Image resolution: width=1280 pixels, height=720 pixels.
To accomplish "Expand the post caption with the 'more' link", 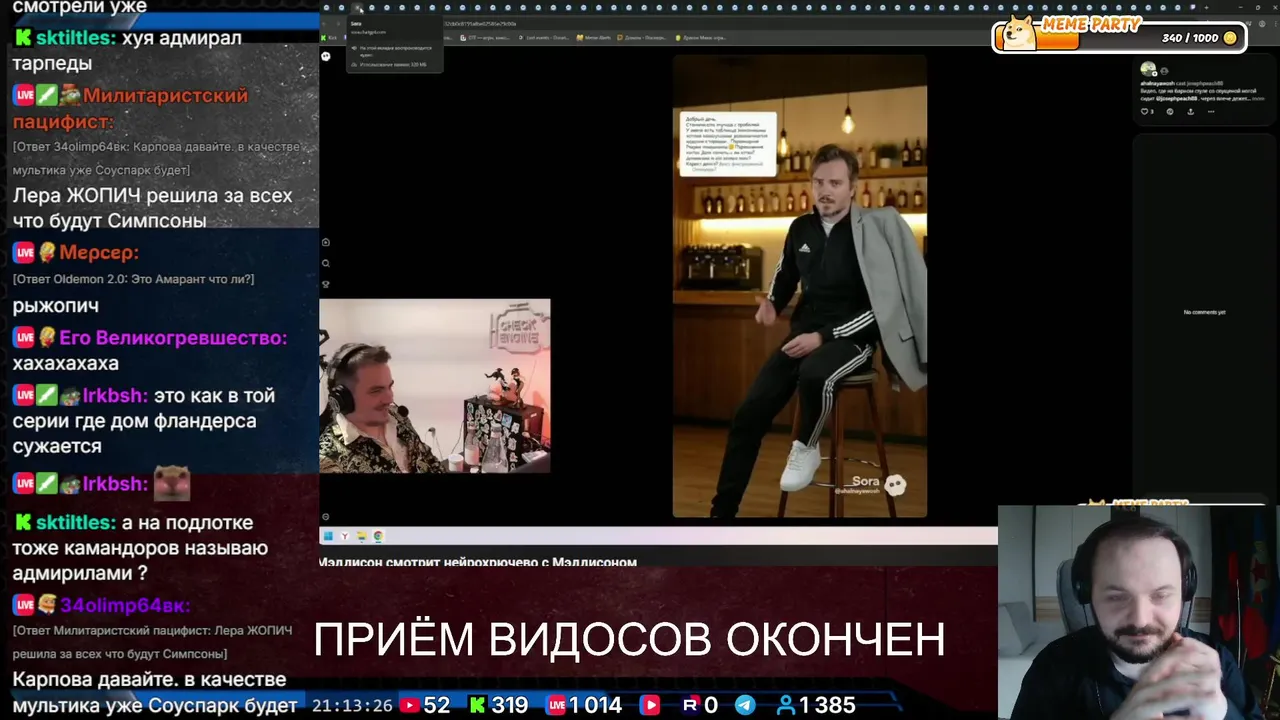I will coord(1258,99).
